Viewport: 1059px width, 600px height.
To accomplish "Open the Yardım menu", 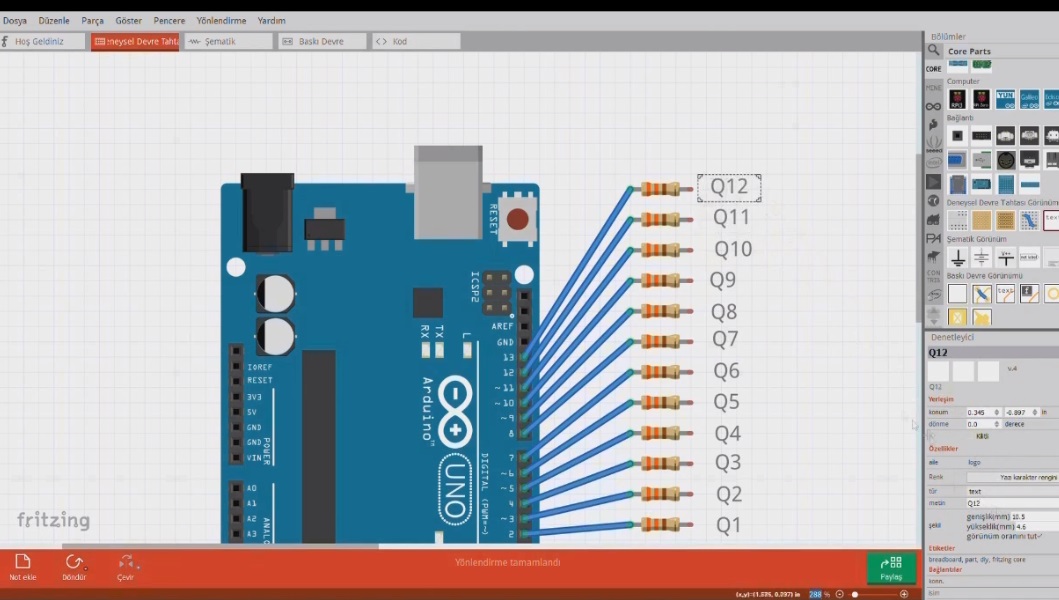I will pyautogui.click(x=272, y=20).
